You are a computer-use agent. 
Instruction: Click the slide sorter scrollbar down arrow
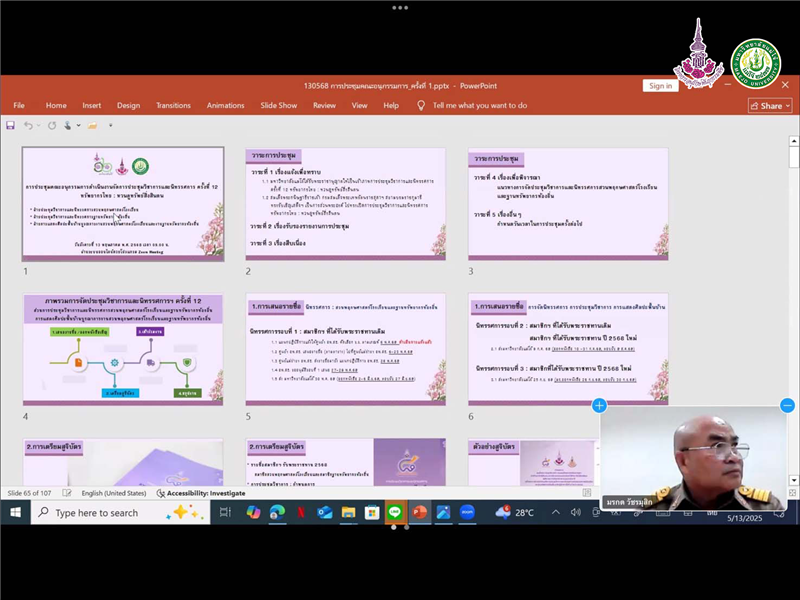(x=793, y=480)
